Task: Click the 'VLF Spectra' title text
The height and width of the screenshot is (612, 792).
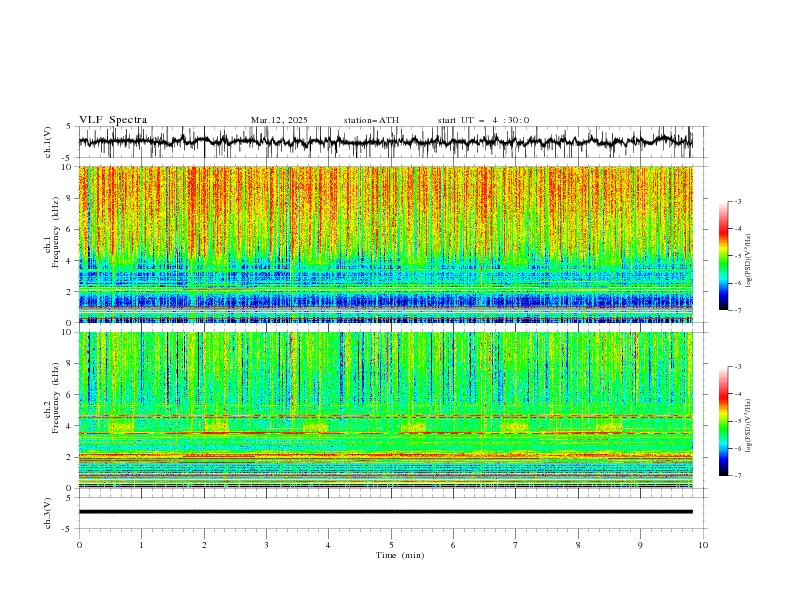Action: click(113, 120)
